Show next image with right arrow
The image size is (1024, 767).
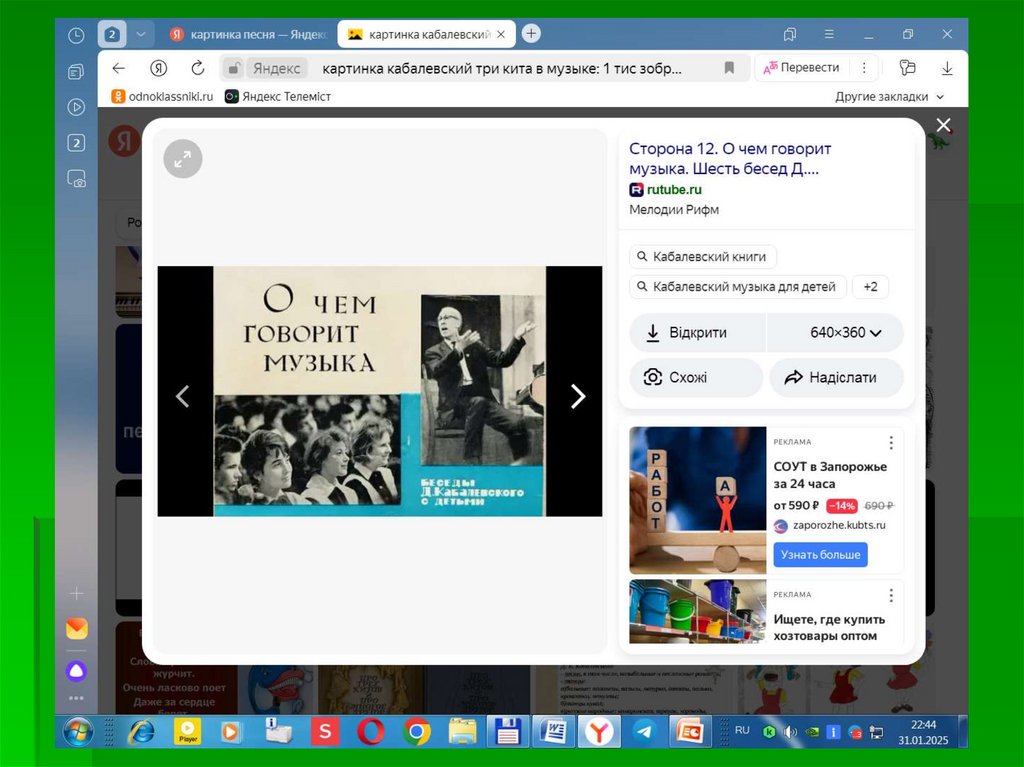click(577, 396)
